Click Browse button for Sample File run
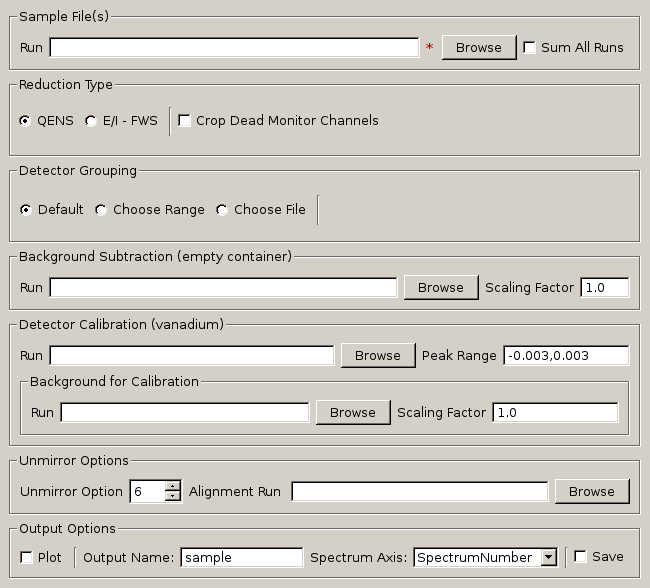 click(x=478, y=48)
